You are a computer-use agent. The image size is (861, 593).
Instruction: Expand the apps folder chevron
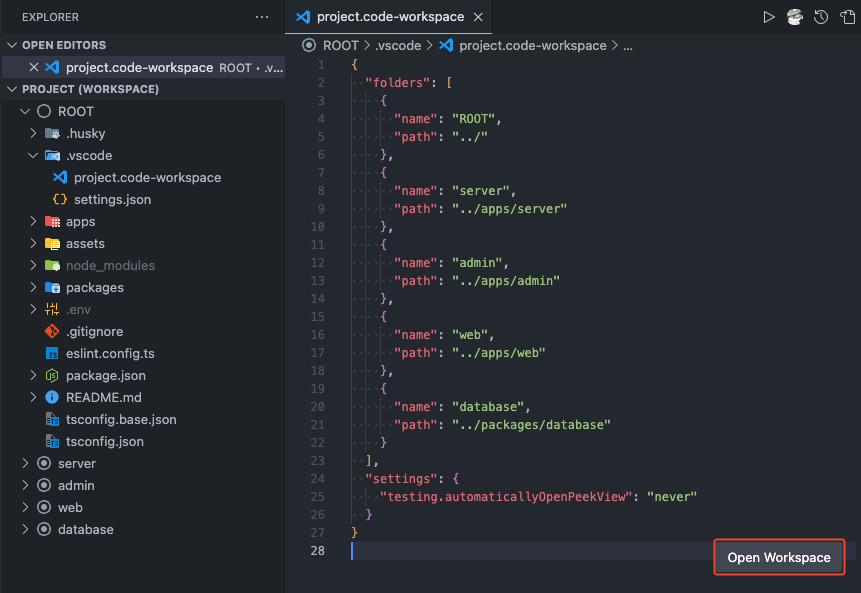(33, 221)
